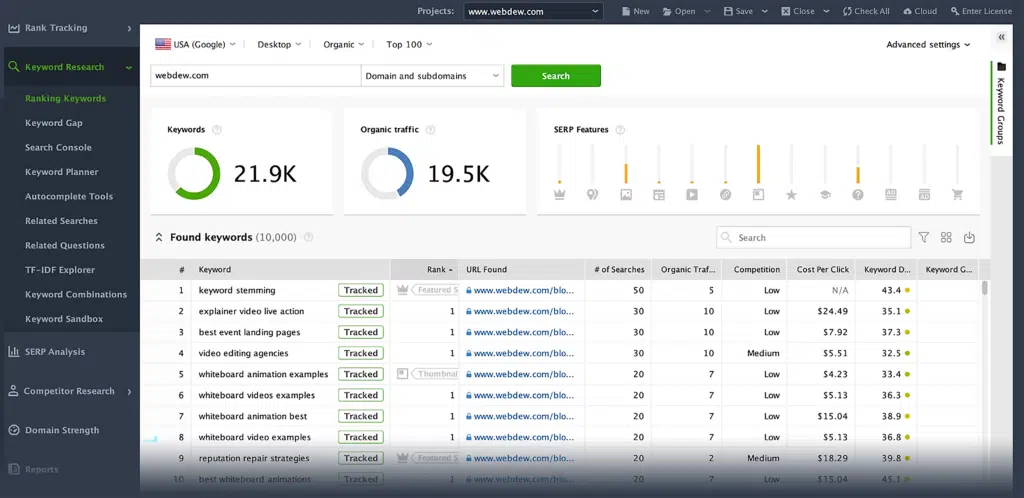
Task: Collapse the Found keywords section
Action: pos(158,238)
